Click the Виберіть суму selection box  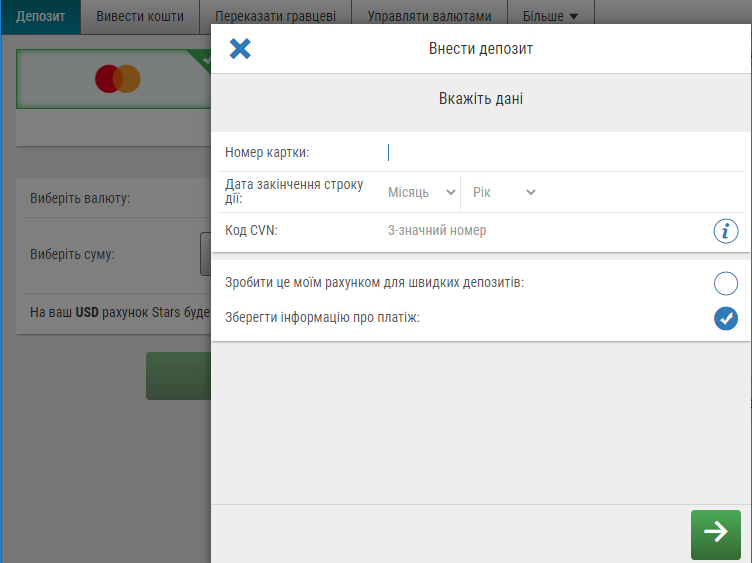205,253
